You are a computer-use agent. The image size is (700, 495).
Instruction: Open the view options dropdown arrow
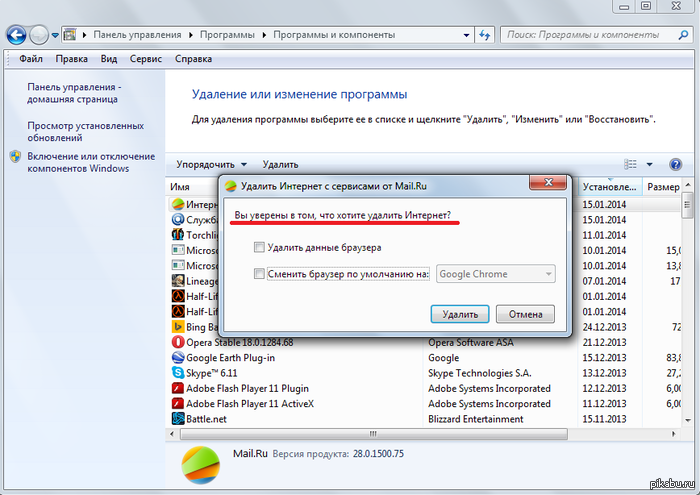coord(650,164)
